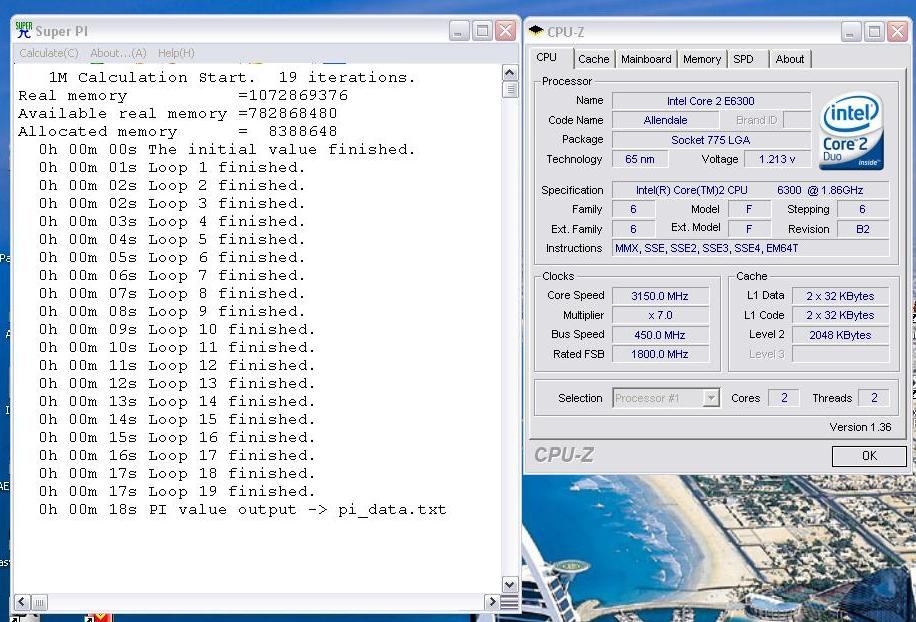Image resolution: width=916 pixels, height=622 pixels.
Task: Click the Level 2 value '2048 KBytes'
Action: (x=841, y=335)
